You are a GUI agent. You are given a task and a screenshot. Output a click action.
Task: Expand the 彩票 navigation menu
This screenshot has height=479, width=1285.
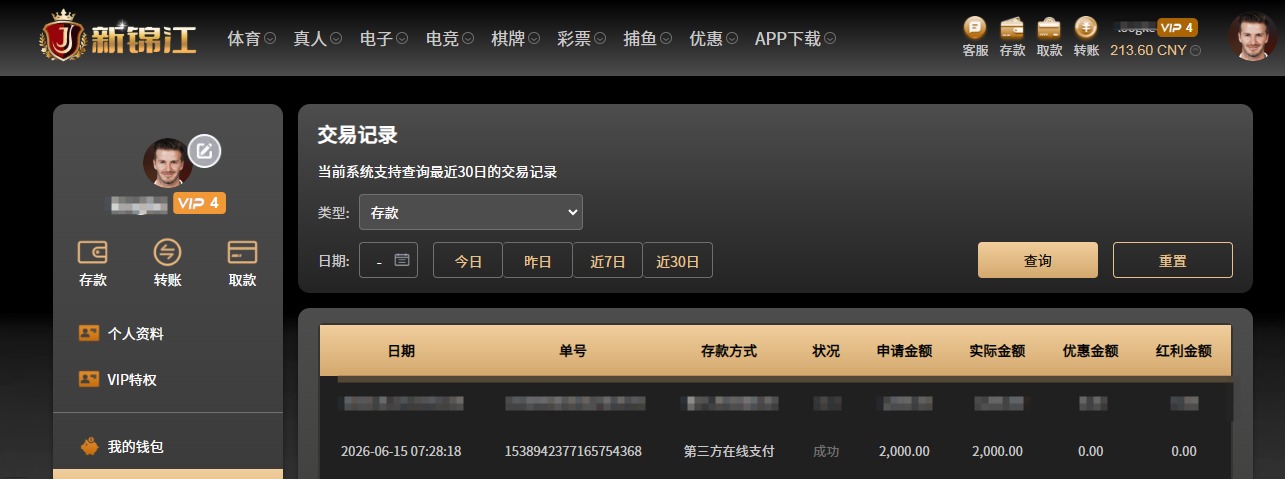pyautogui.click(x=582, y=38)
